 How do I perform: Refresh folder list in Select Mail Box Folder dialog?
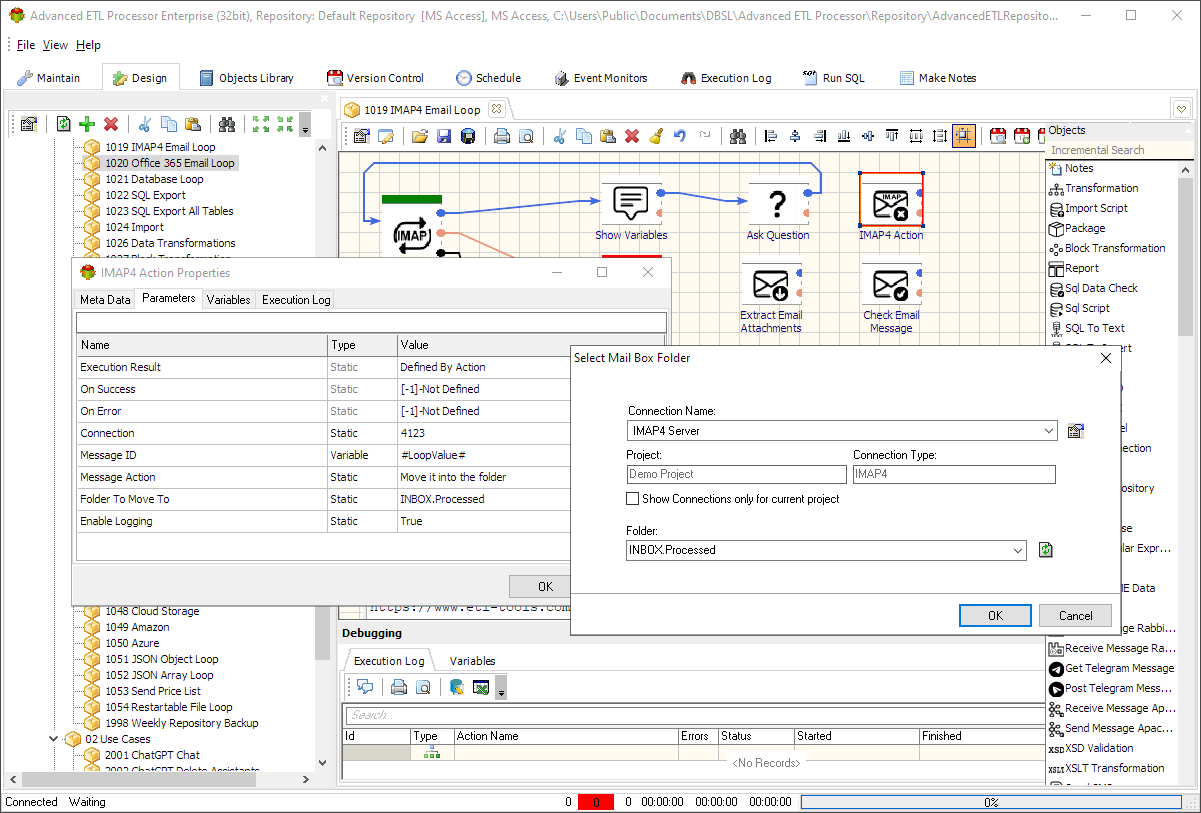[x=1045, y=549]
